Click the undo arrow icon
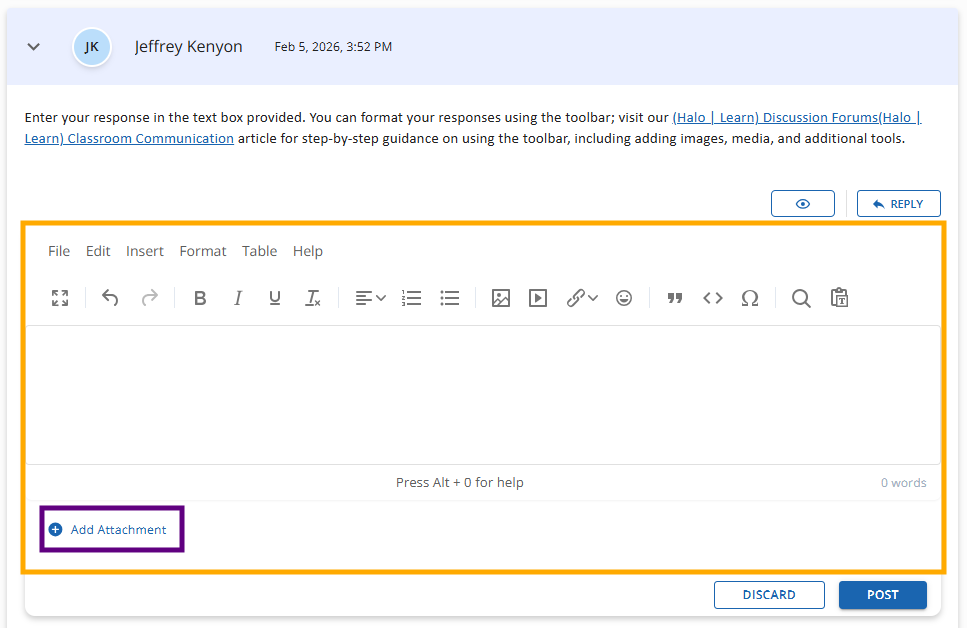Screen dimensions: 967x628 [x=110, y=298]
